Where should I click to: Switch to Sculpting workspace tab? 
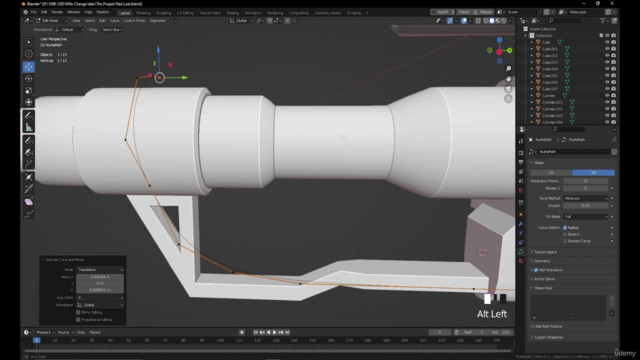tap(164, 13)
